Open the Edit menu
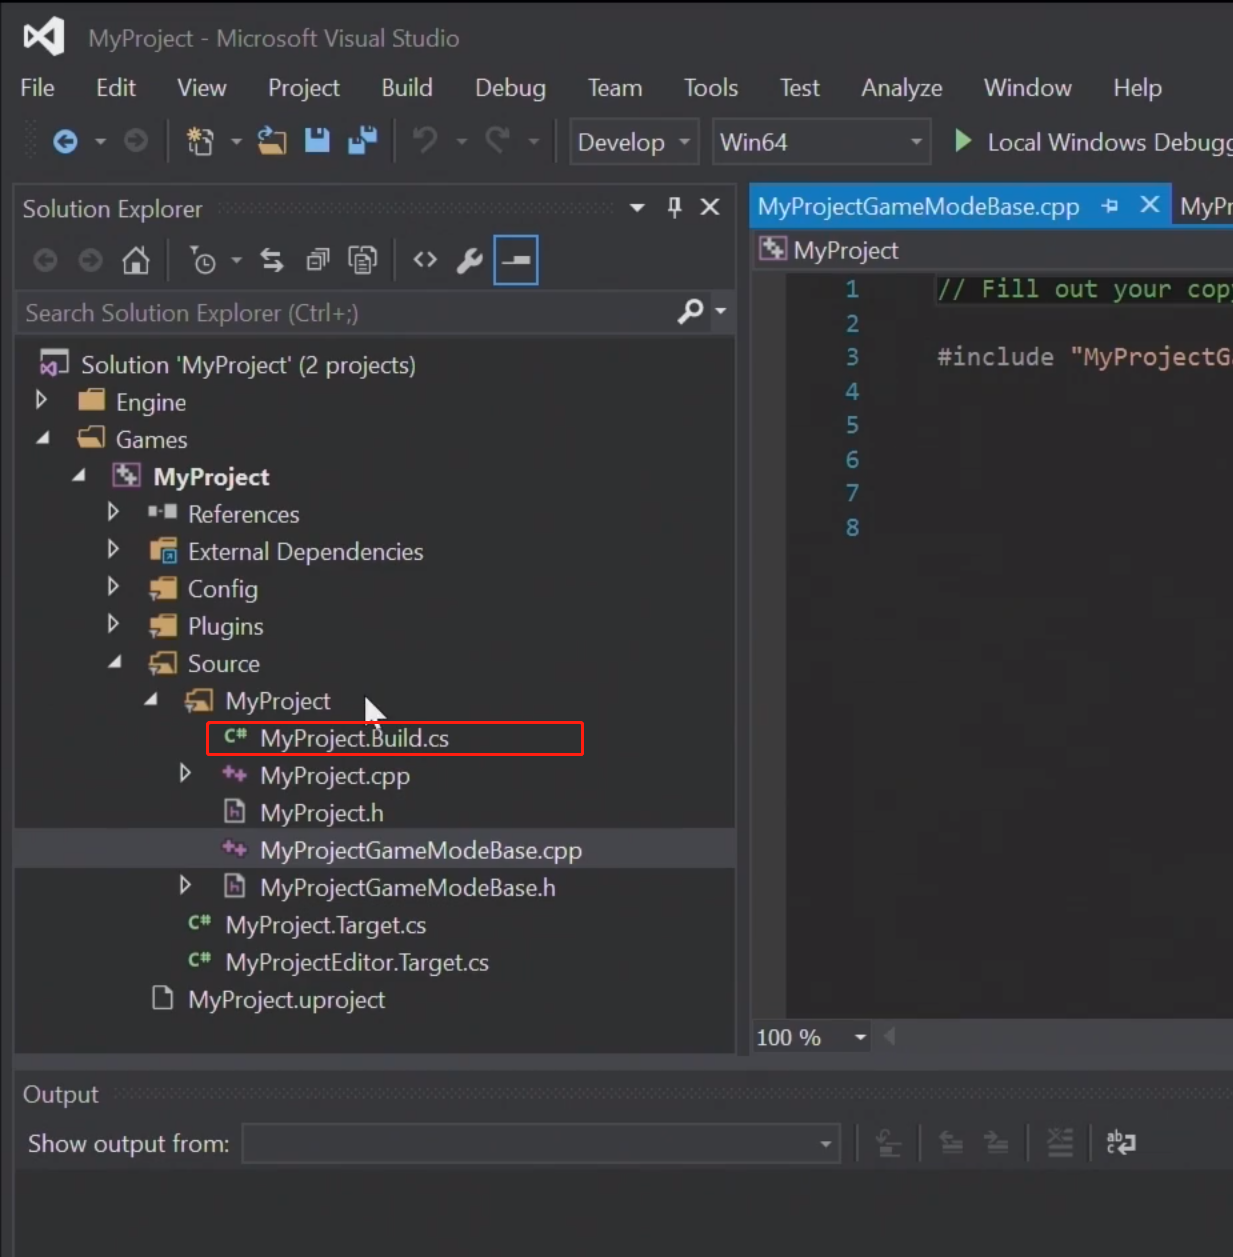1233x1257 pixels. click(x=116, y=88)
